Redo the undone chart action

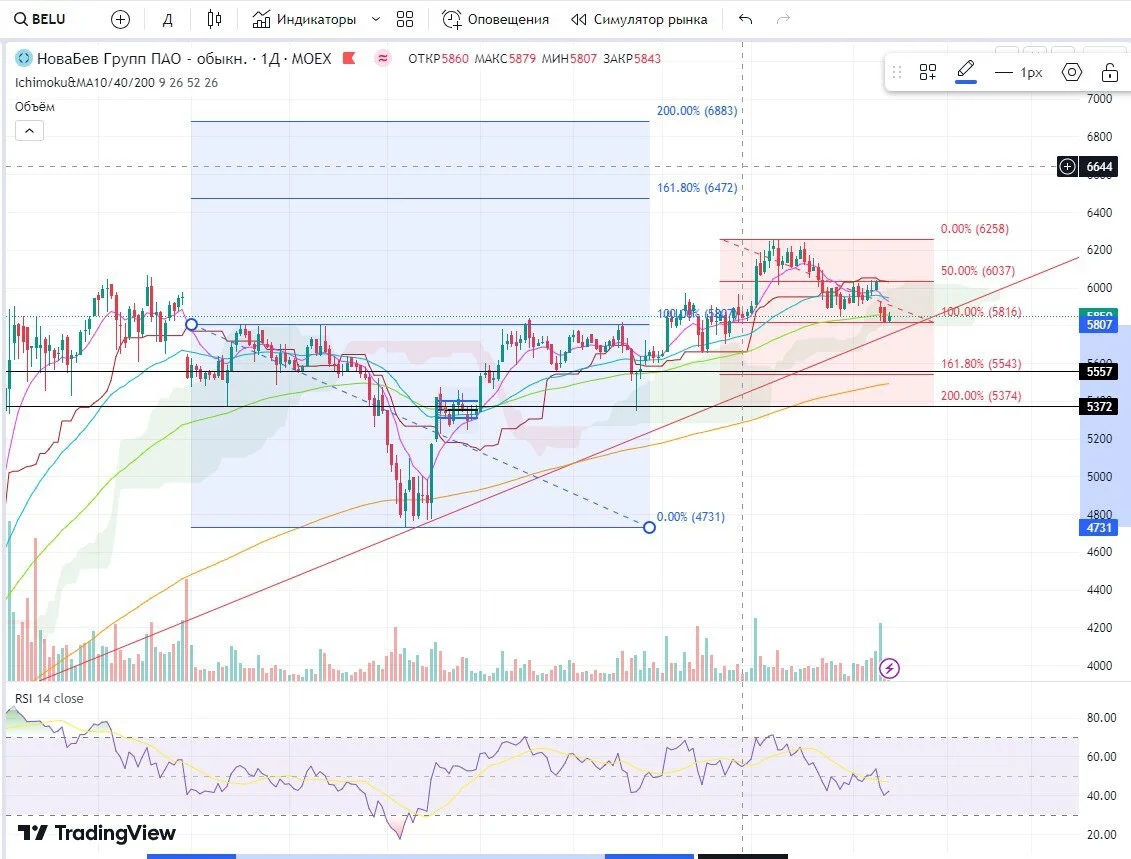pyautogui.click(x=783, y=19)
